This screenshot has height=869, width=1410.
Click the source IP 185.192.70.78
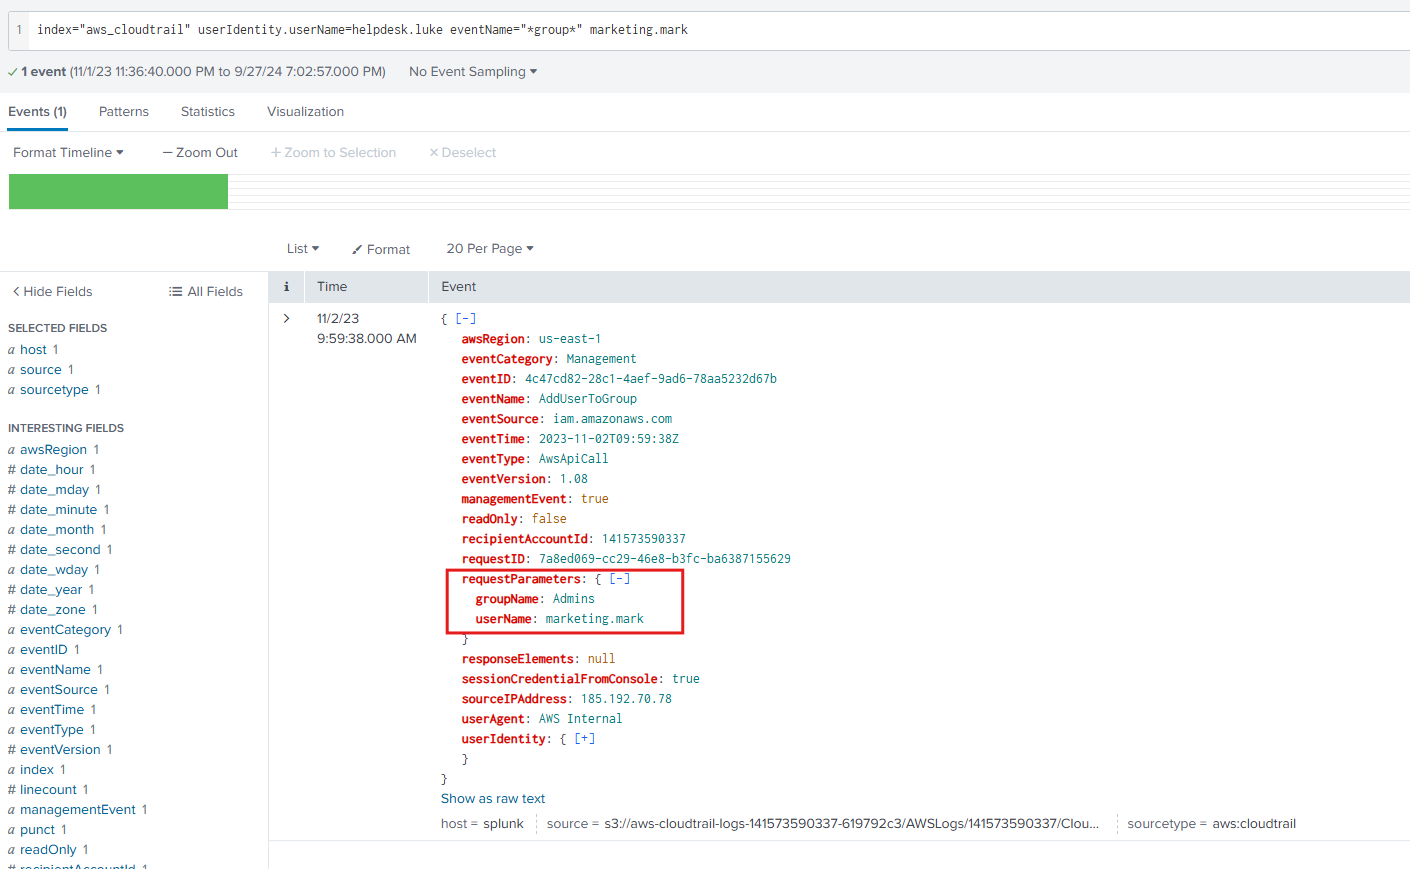click(x=626, y=699)
